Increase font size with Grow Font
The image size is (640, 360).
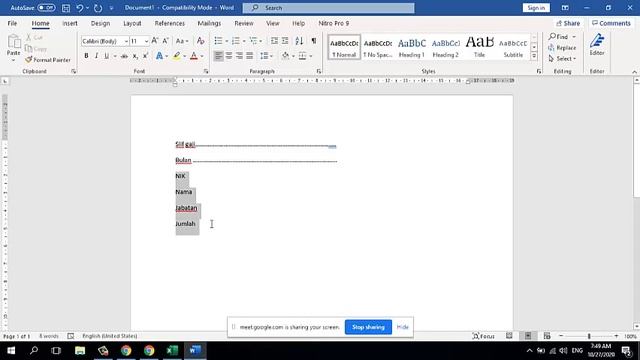click(155, 41)
